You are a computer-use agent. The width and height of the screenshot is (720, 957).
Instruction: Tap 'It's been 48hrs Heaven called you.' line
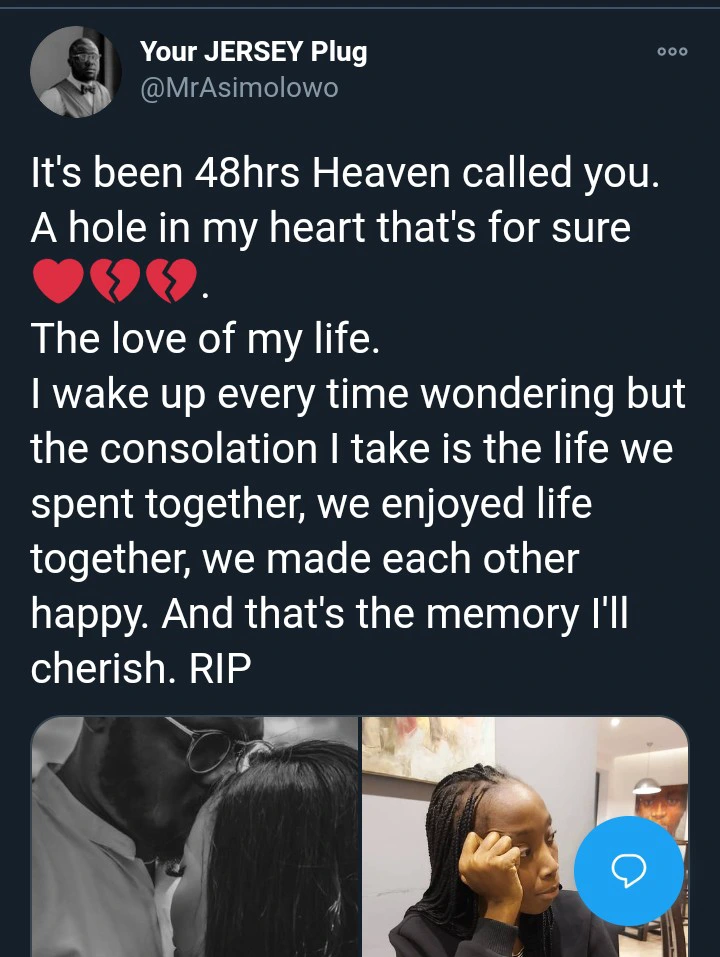click(x=345, y=173)
